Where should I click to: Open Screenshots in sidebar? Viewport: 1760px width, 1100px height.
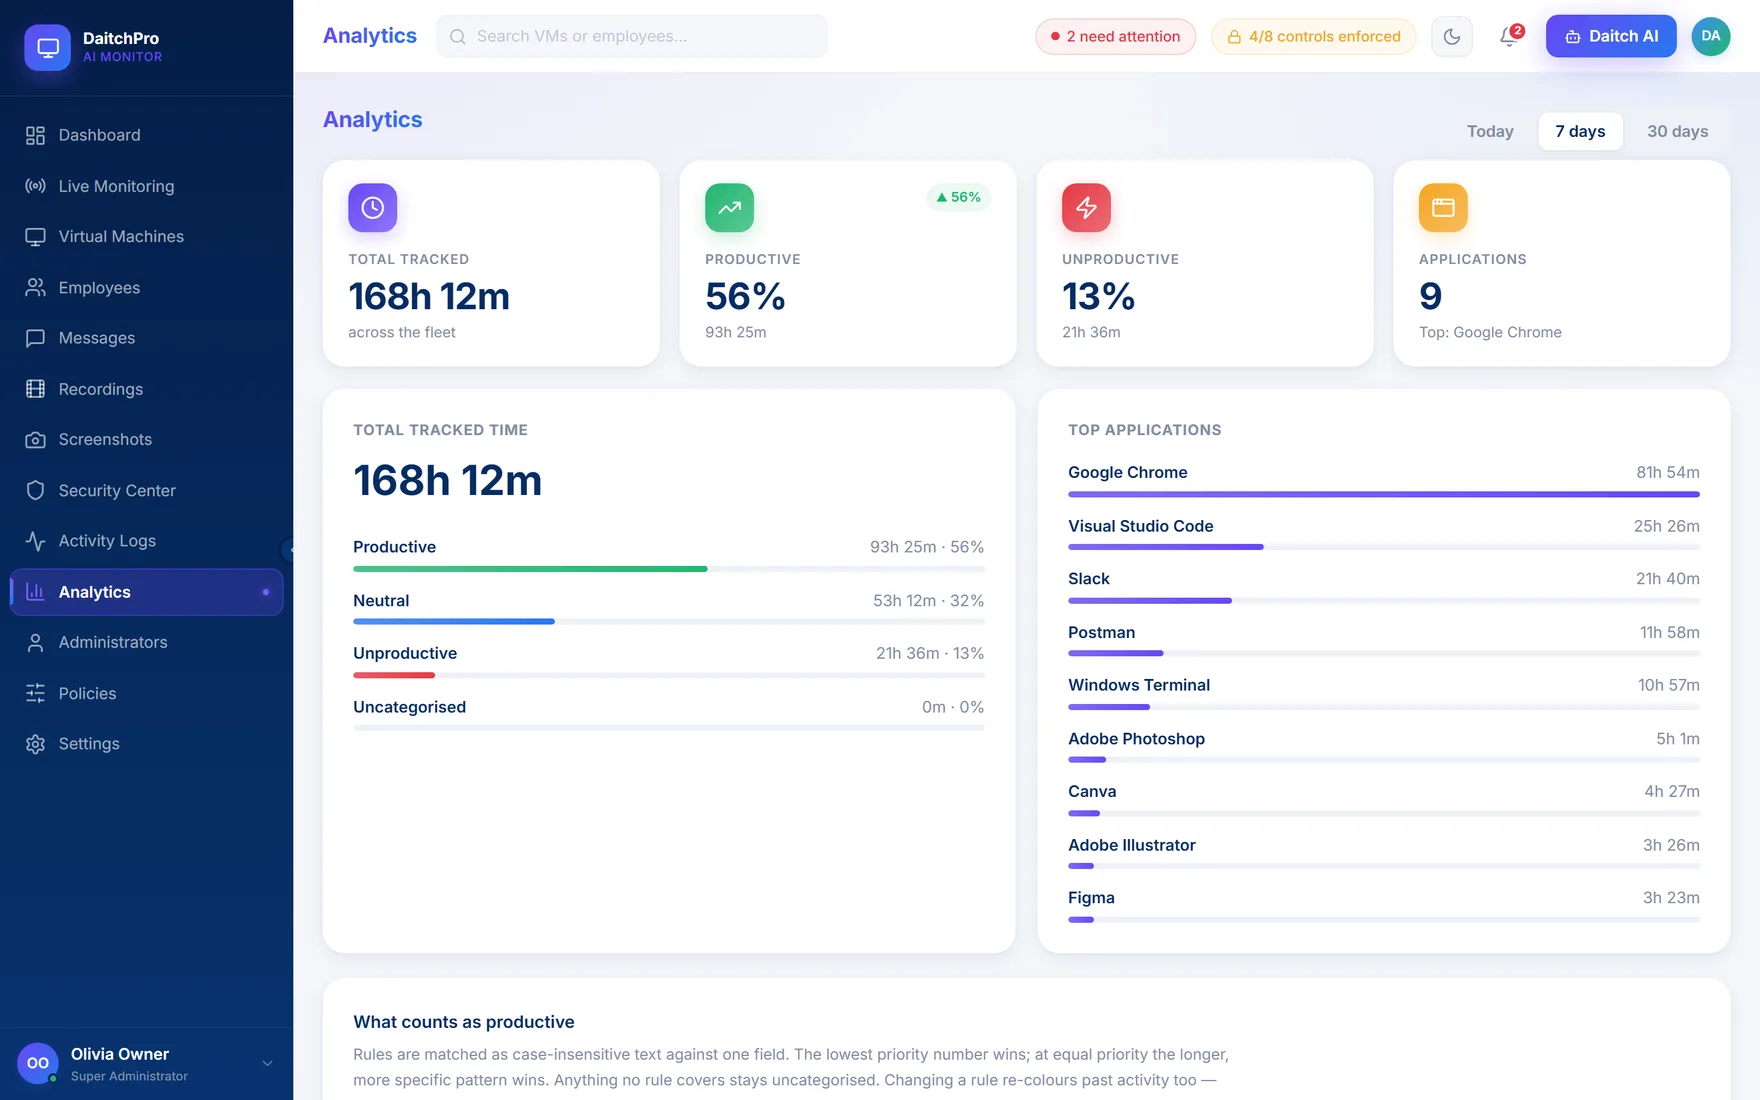[x=146, y=439]
